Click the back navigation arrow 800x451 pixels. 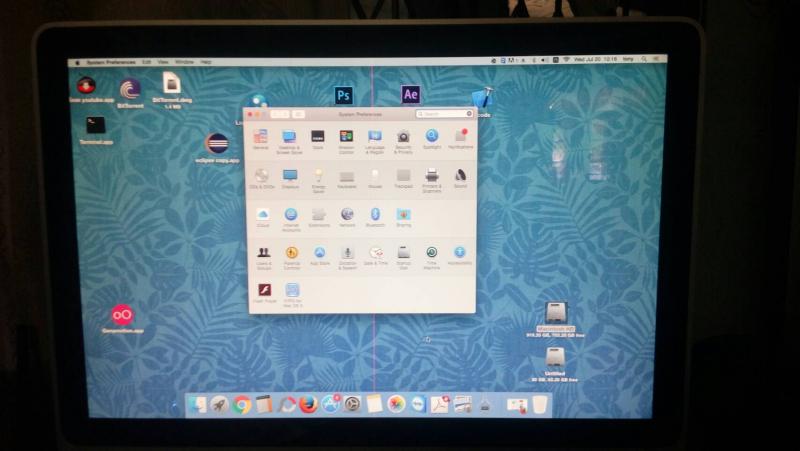pos(274,114)
